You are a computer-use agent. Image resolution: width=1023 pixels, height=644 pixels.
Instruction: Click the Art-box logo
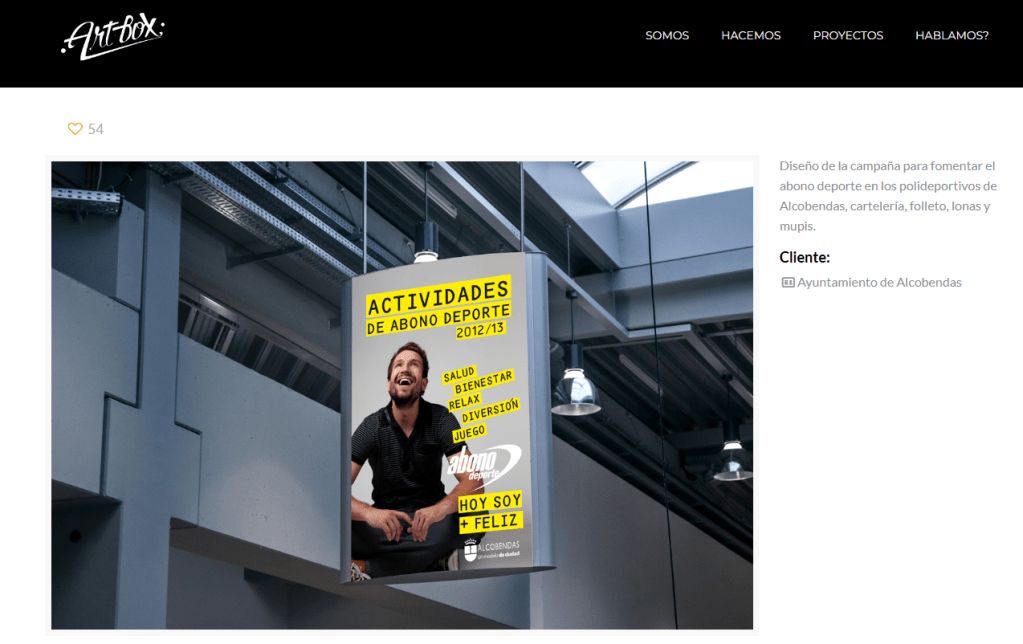113,38
